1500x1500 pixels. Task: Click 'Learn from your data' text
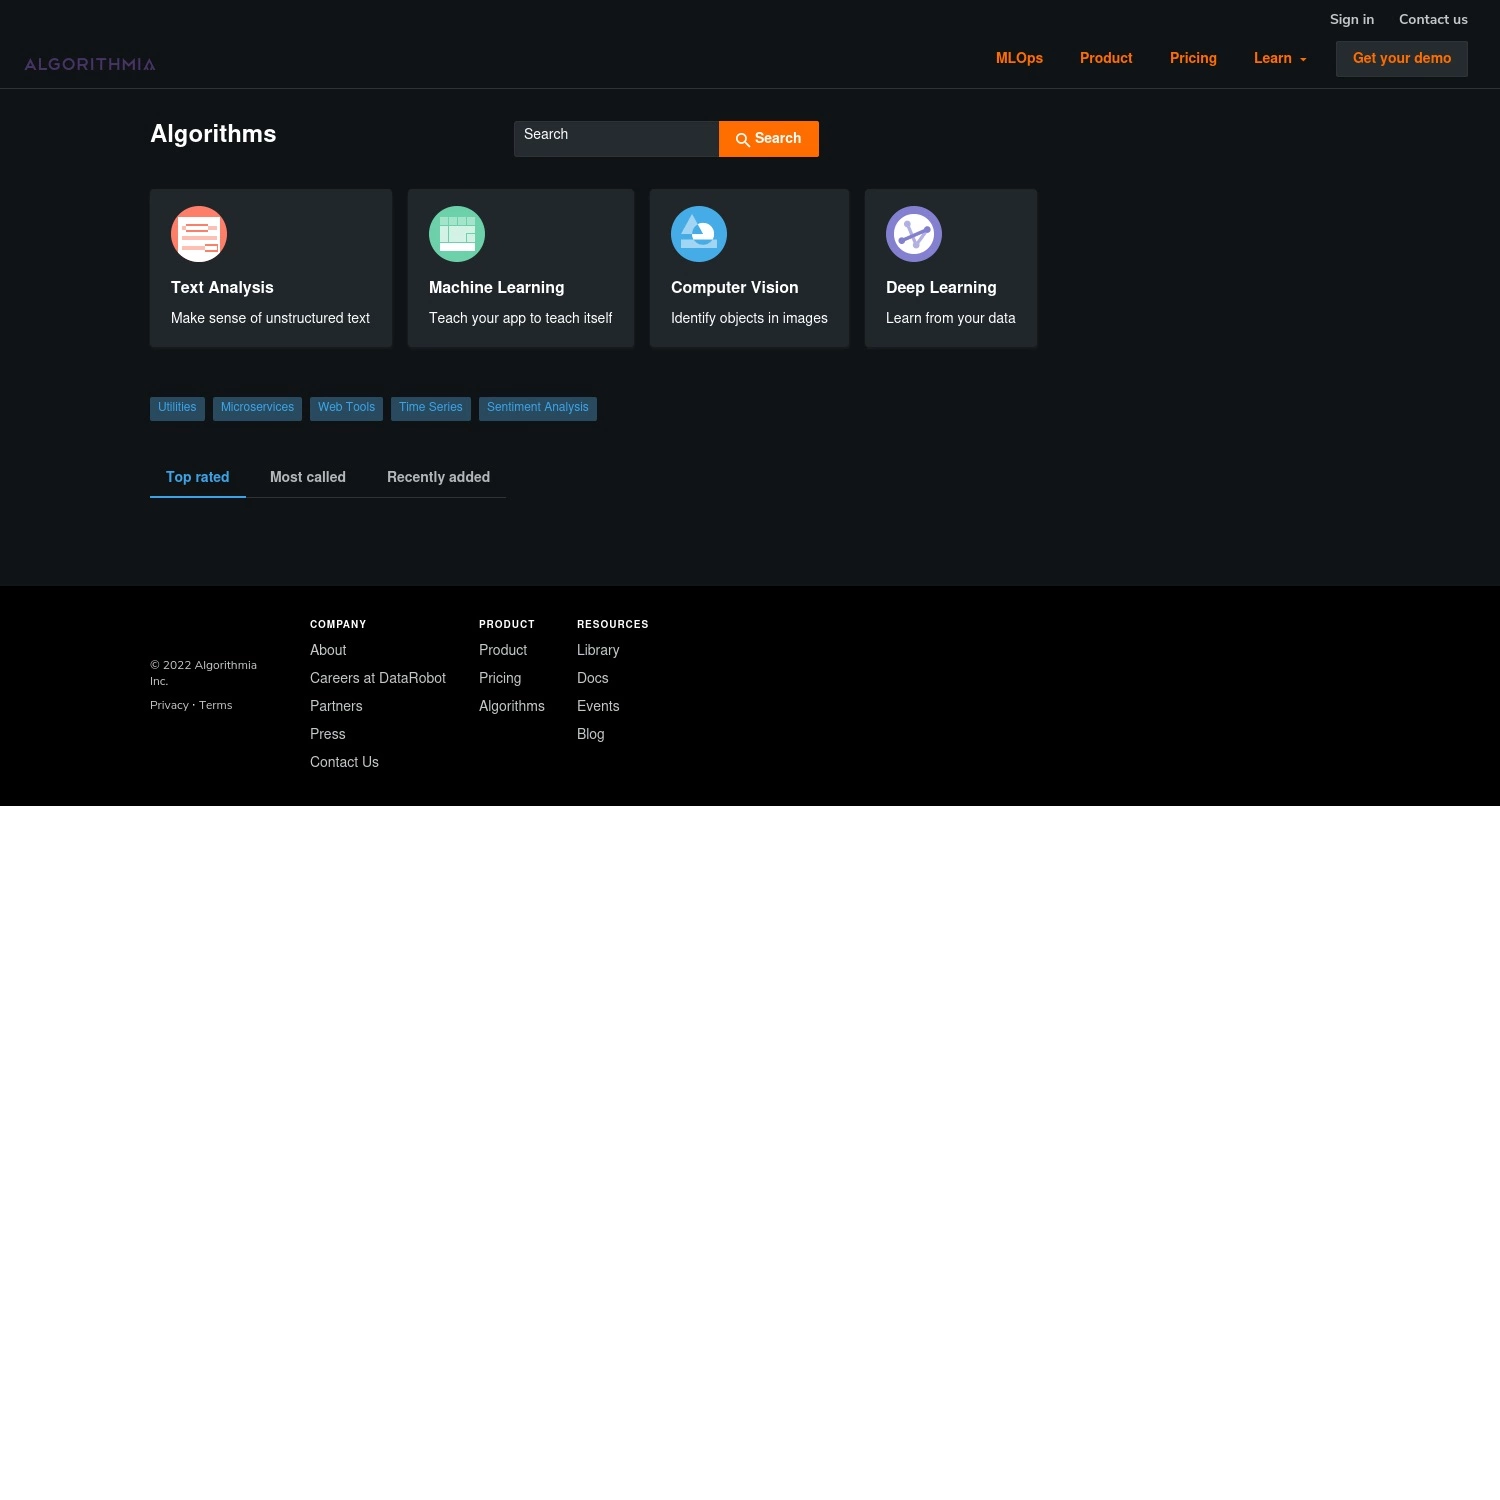coord(950,318)
